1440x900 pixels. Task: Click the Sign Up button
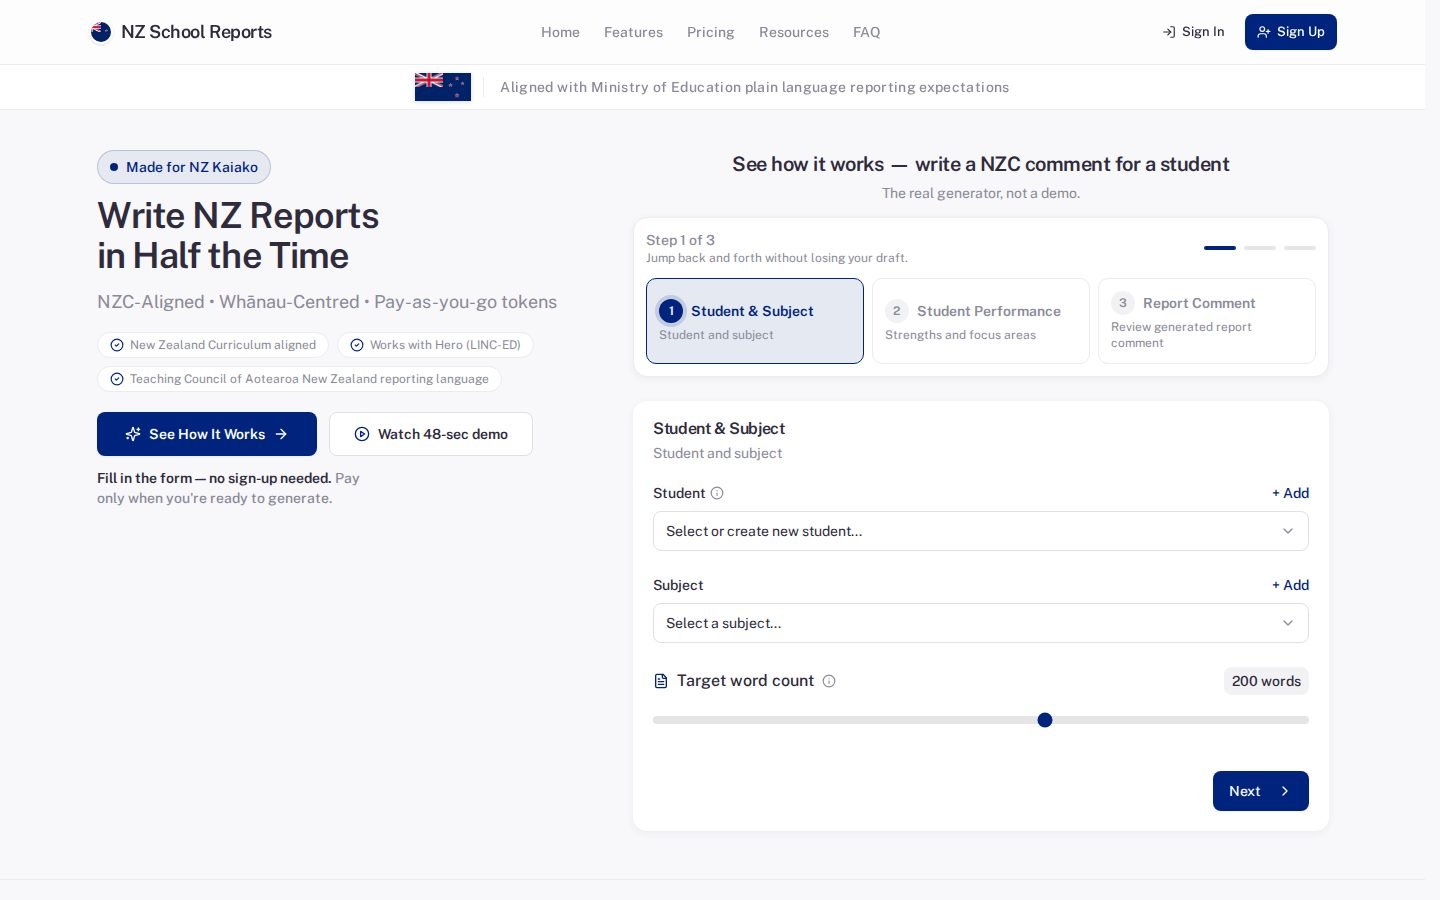coord(1291,32)
